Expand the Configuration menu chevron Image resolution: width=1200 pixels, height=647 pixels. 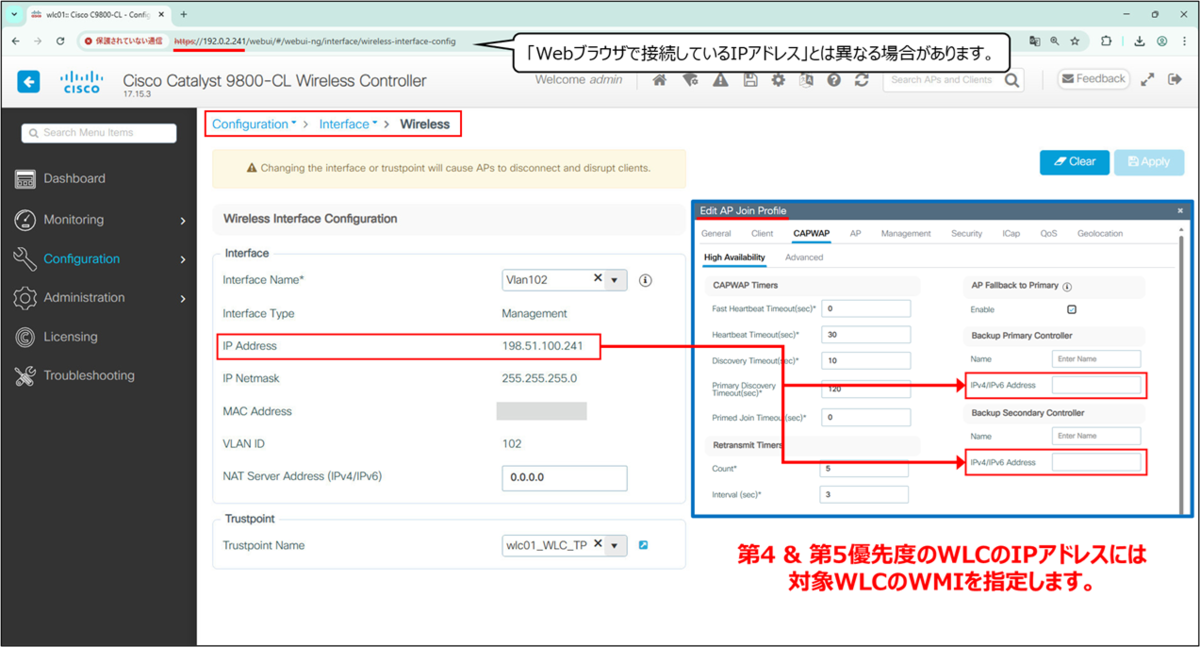(182, 259)
